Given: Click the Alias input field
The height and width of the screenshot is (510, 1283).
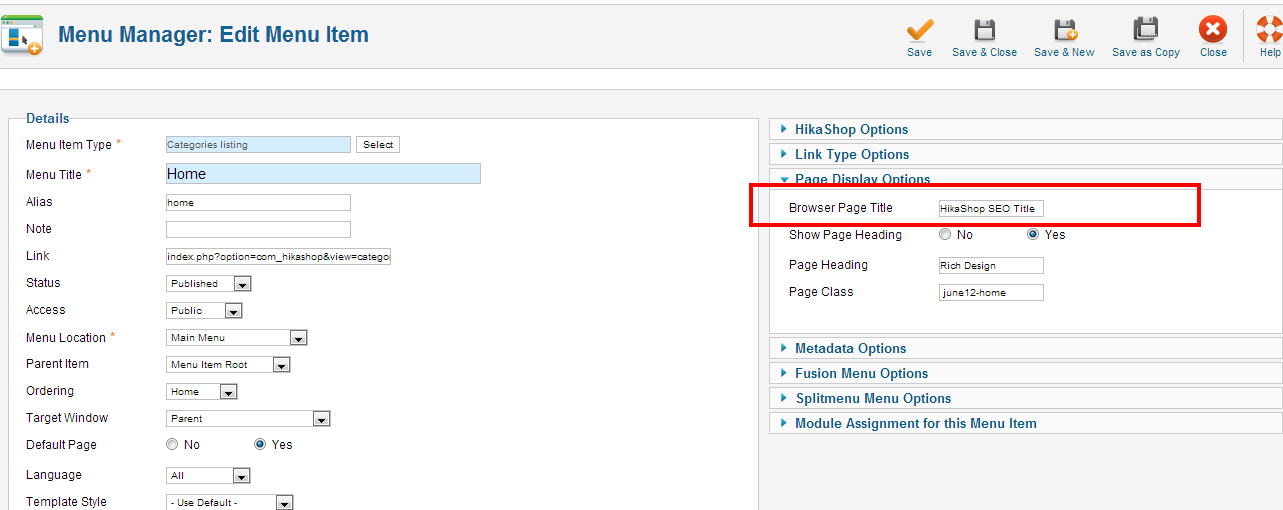Looking at the screenshot, I should pyautogui.click(x=258, y=203).
